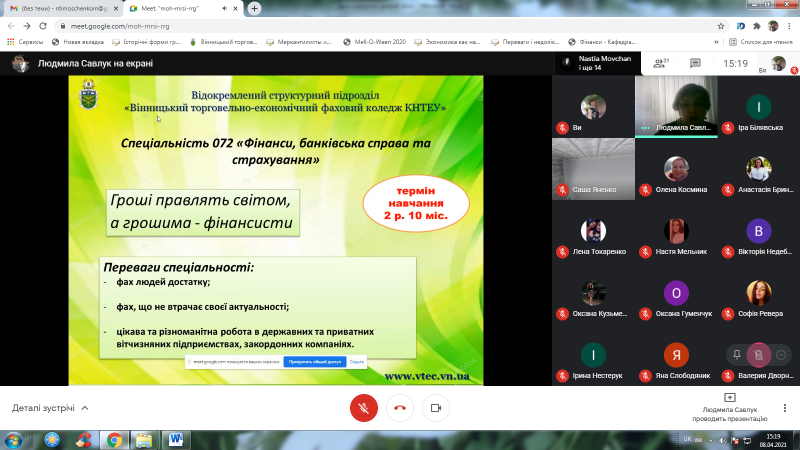800x450 pixels.
Task: Select Настя Мельник participant tile
Action: 676,231
